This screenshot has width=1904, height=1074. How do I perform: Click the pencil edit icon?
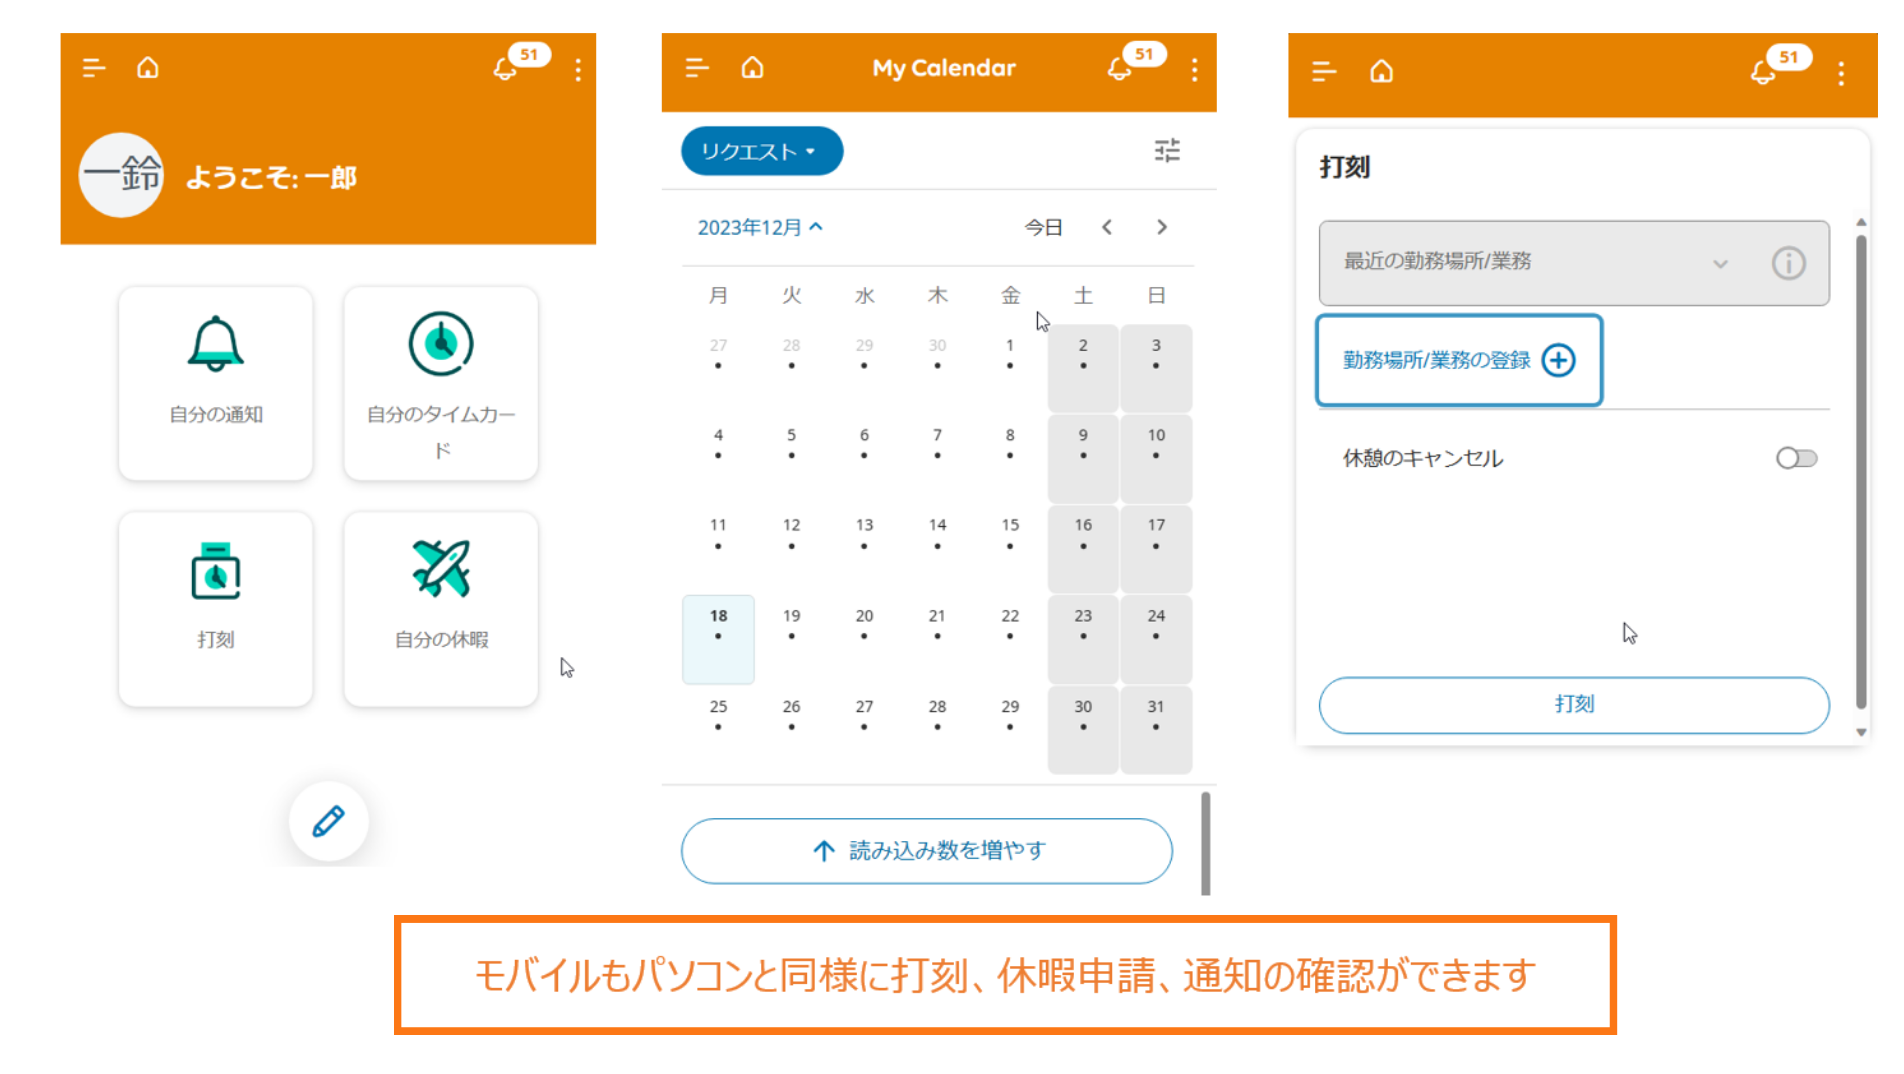pyautogui.click(x=328, y=821)
